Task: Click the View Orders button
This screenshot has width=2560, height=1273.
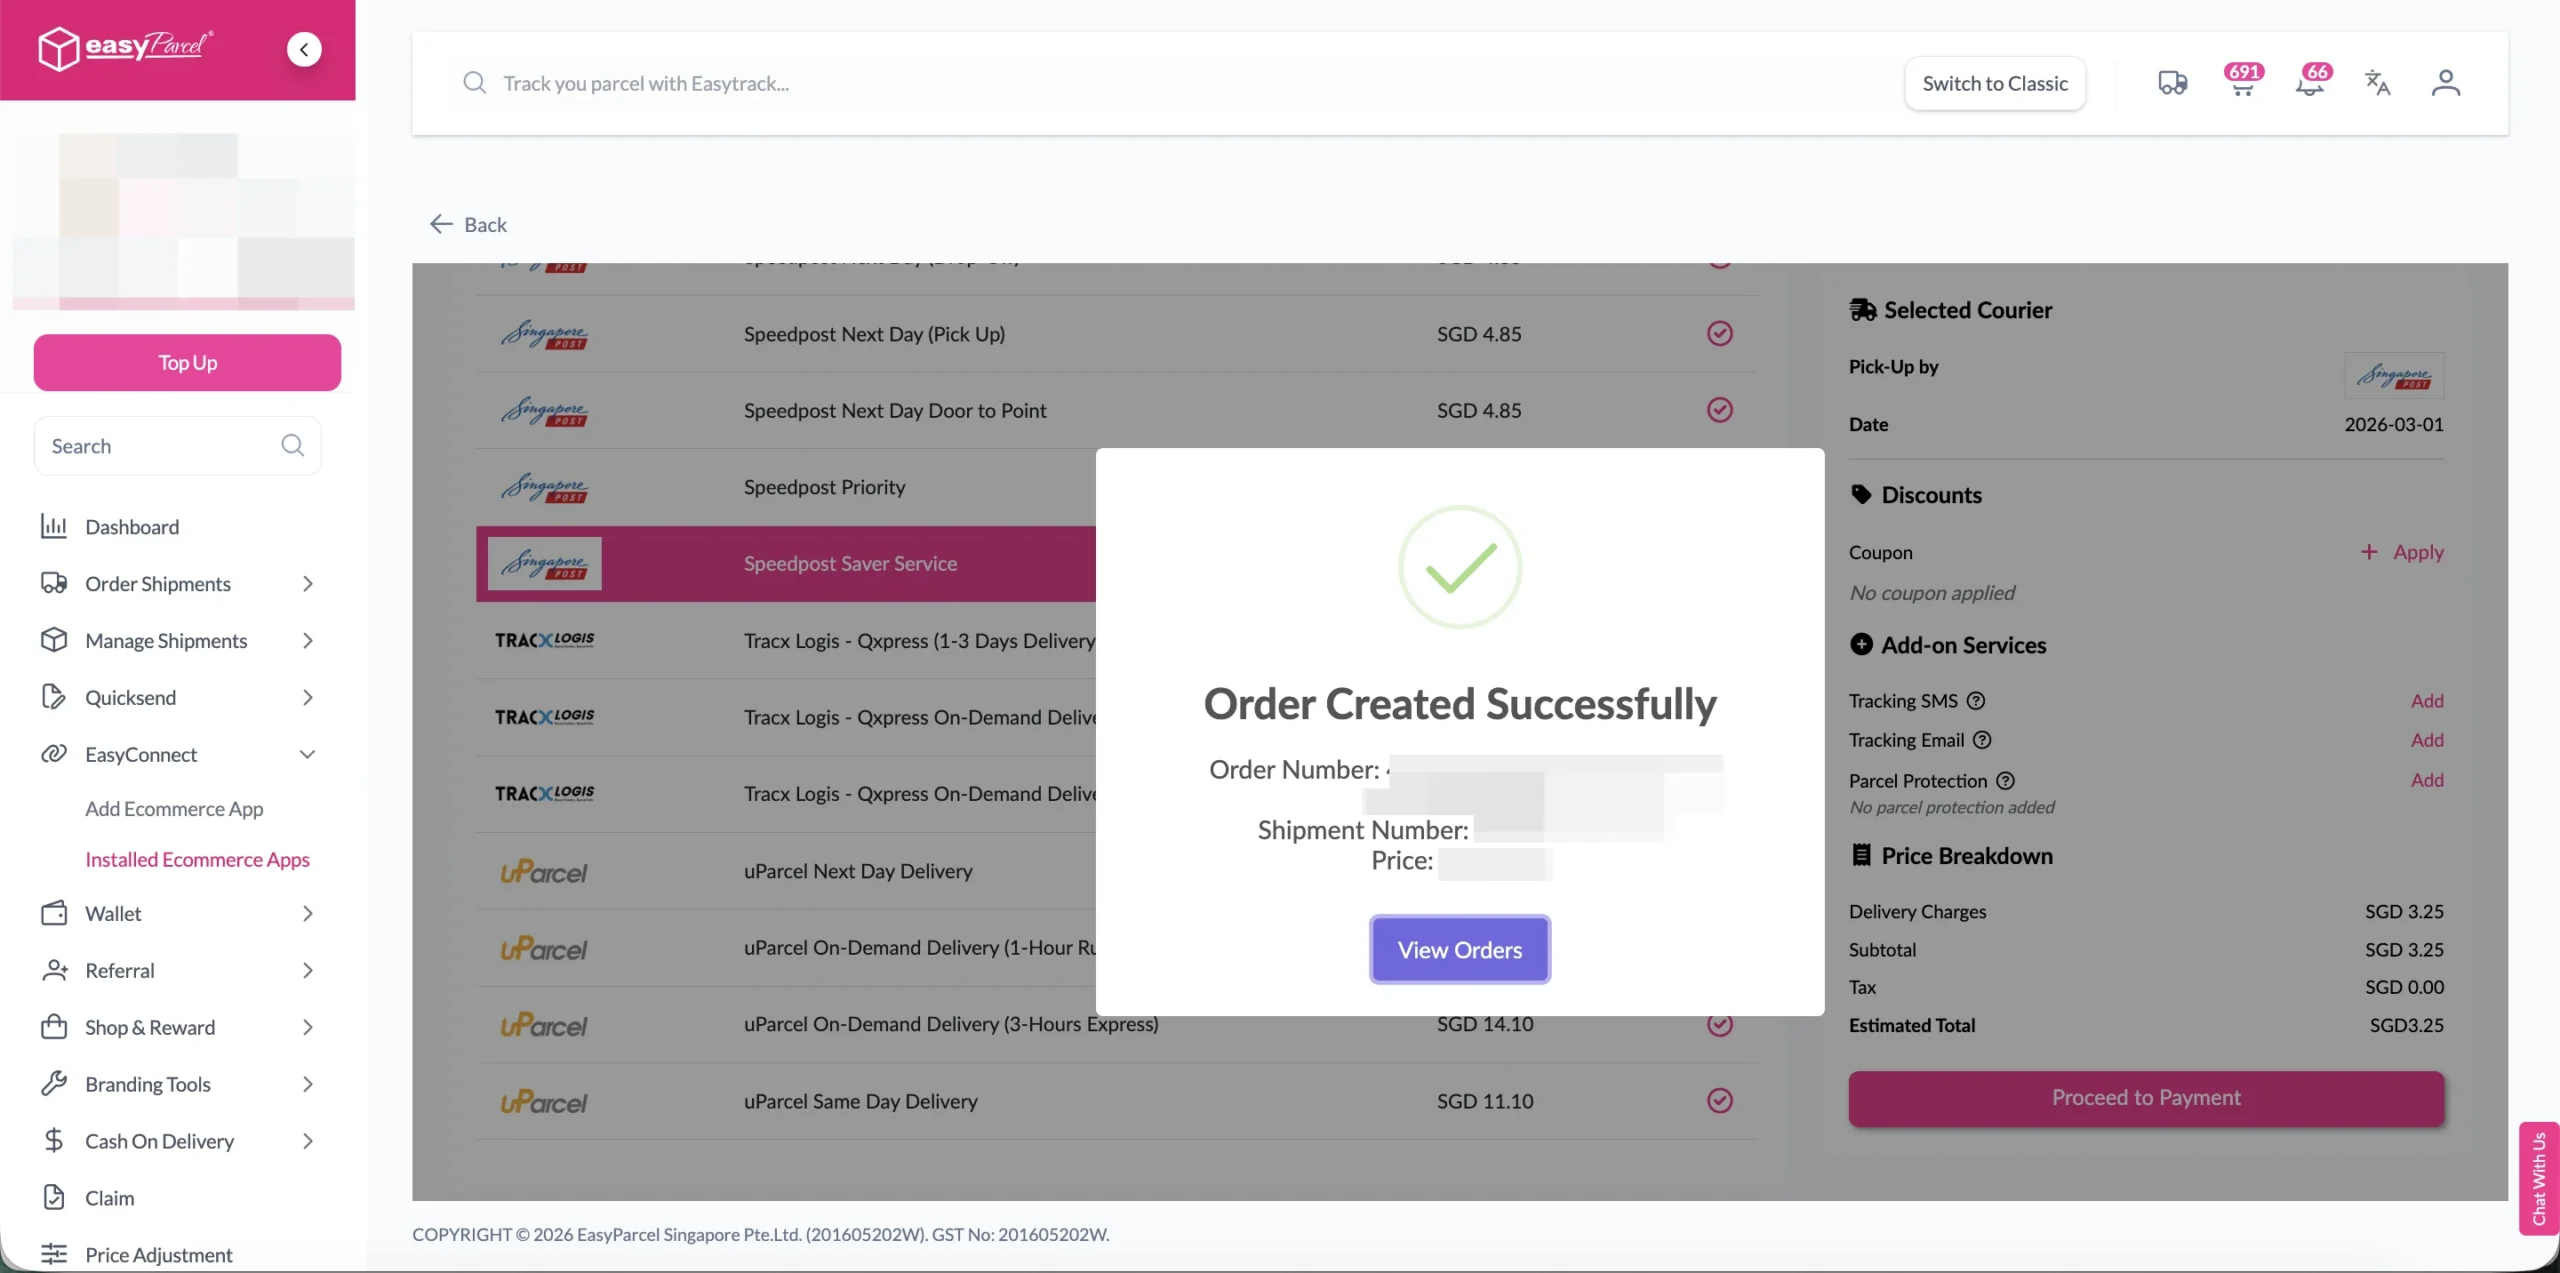Action: pos(1459,950)
